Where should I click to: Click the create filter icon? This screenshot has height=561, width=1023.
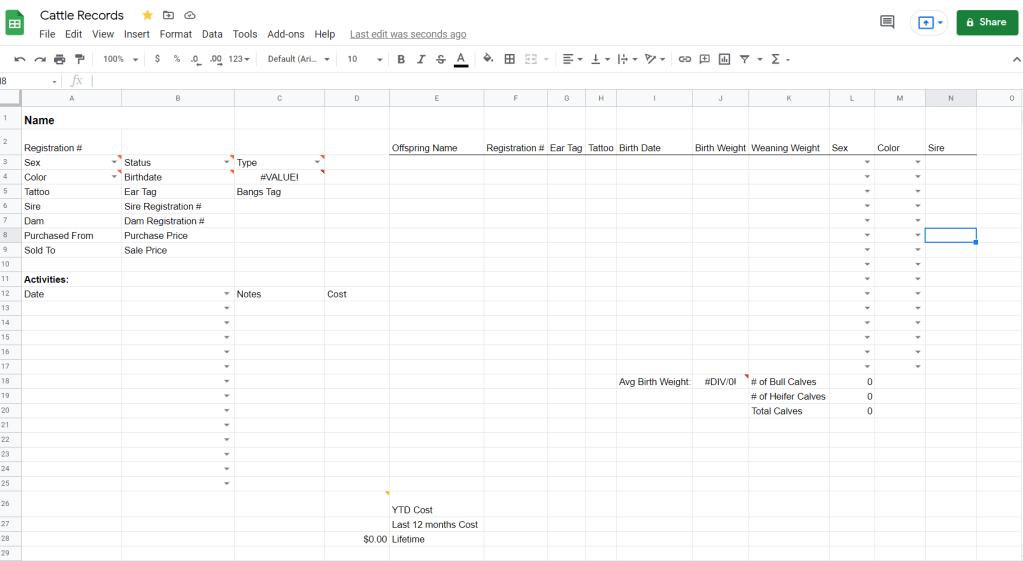(744, 59)
